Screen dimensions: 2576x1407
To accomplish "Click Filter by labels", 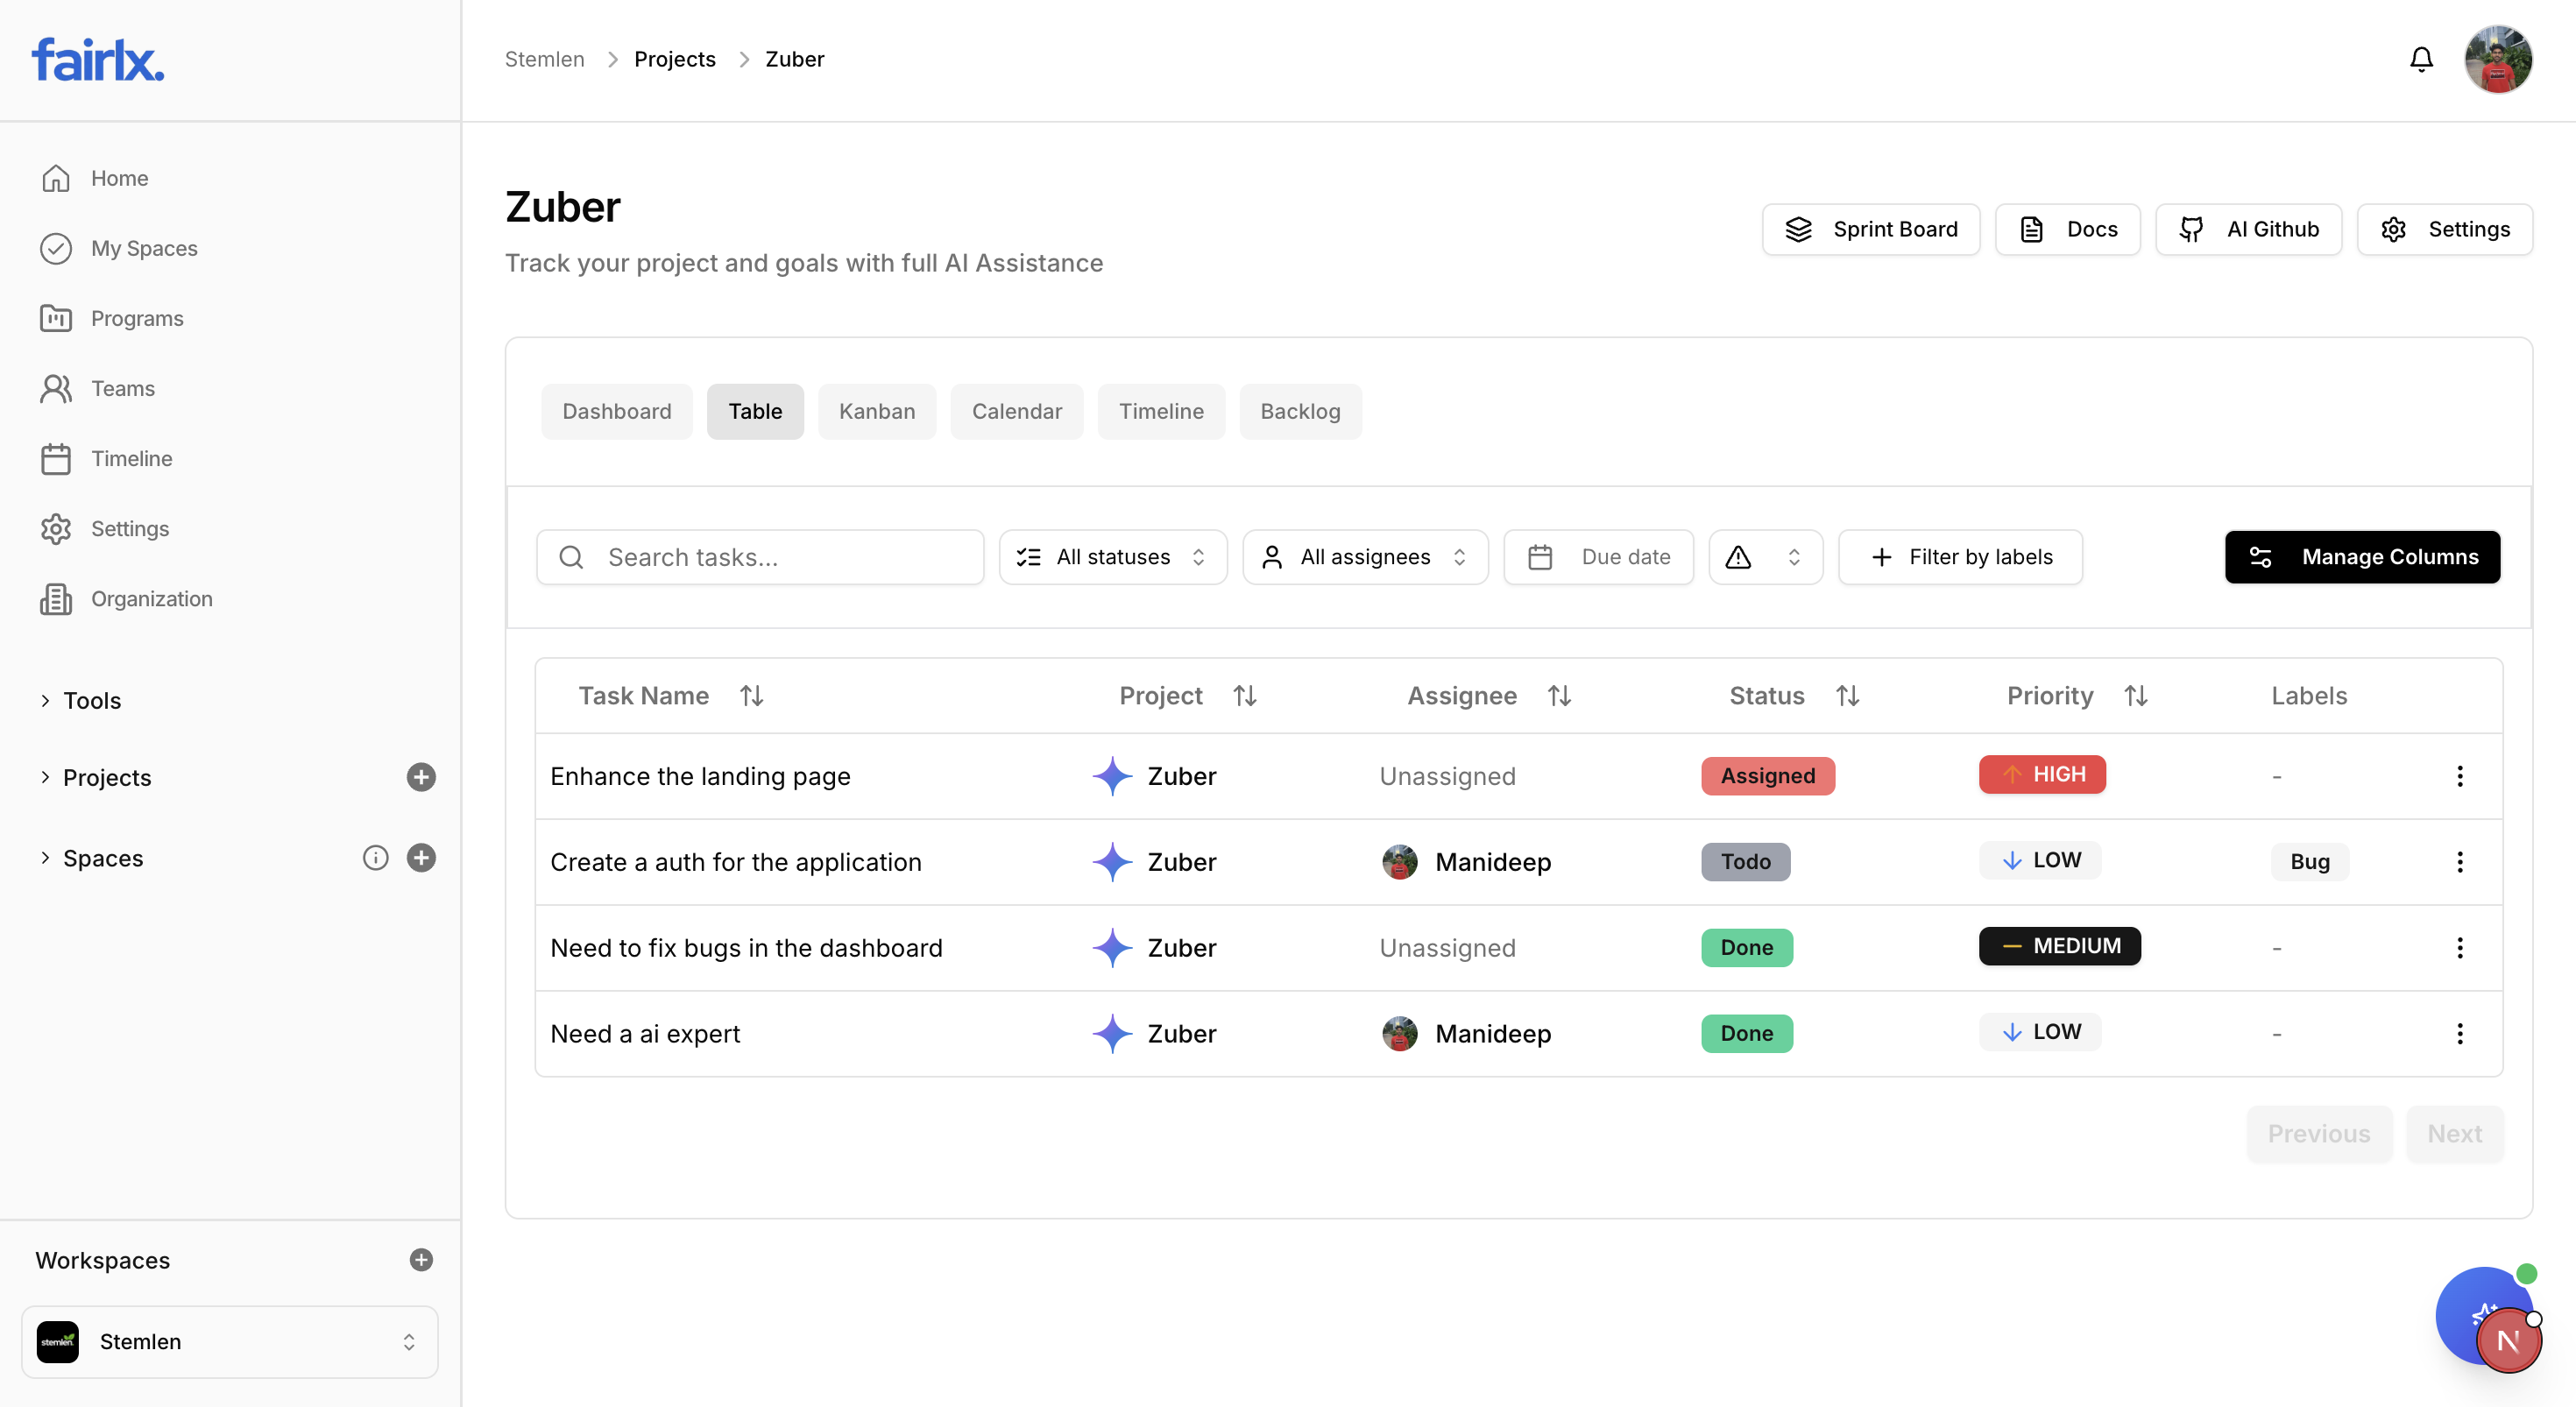I will tap(1960, 557).
